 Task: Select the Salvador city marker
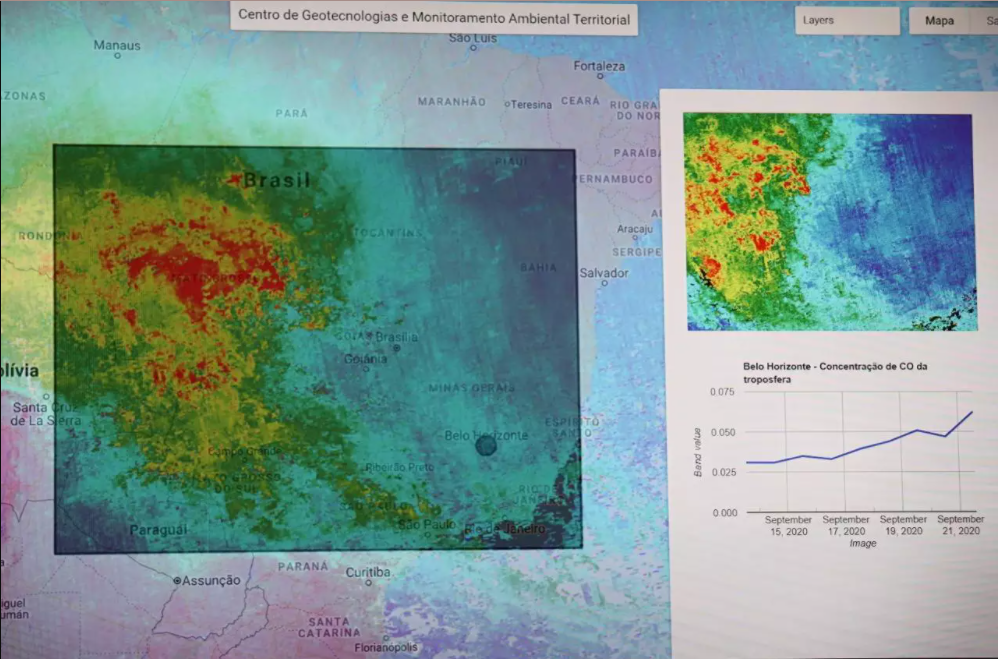[604, 284]
